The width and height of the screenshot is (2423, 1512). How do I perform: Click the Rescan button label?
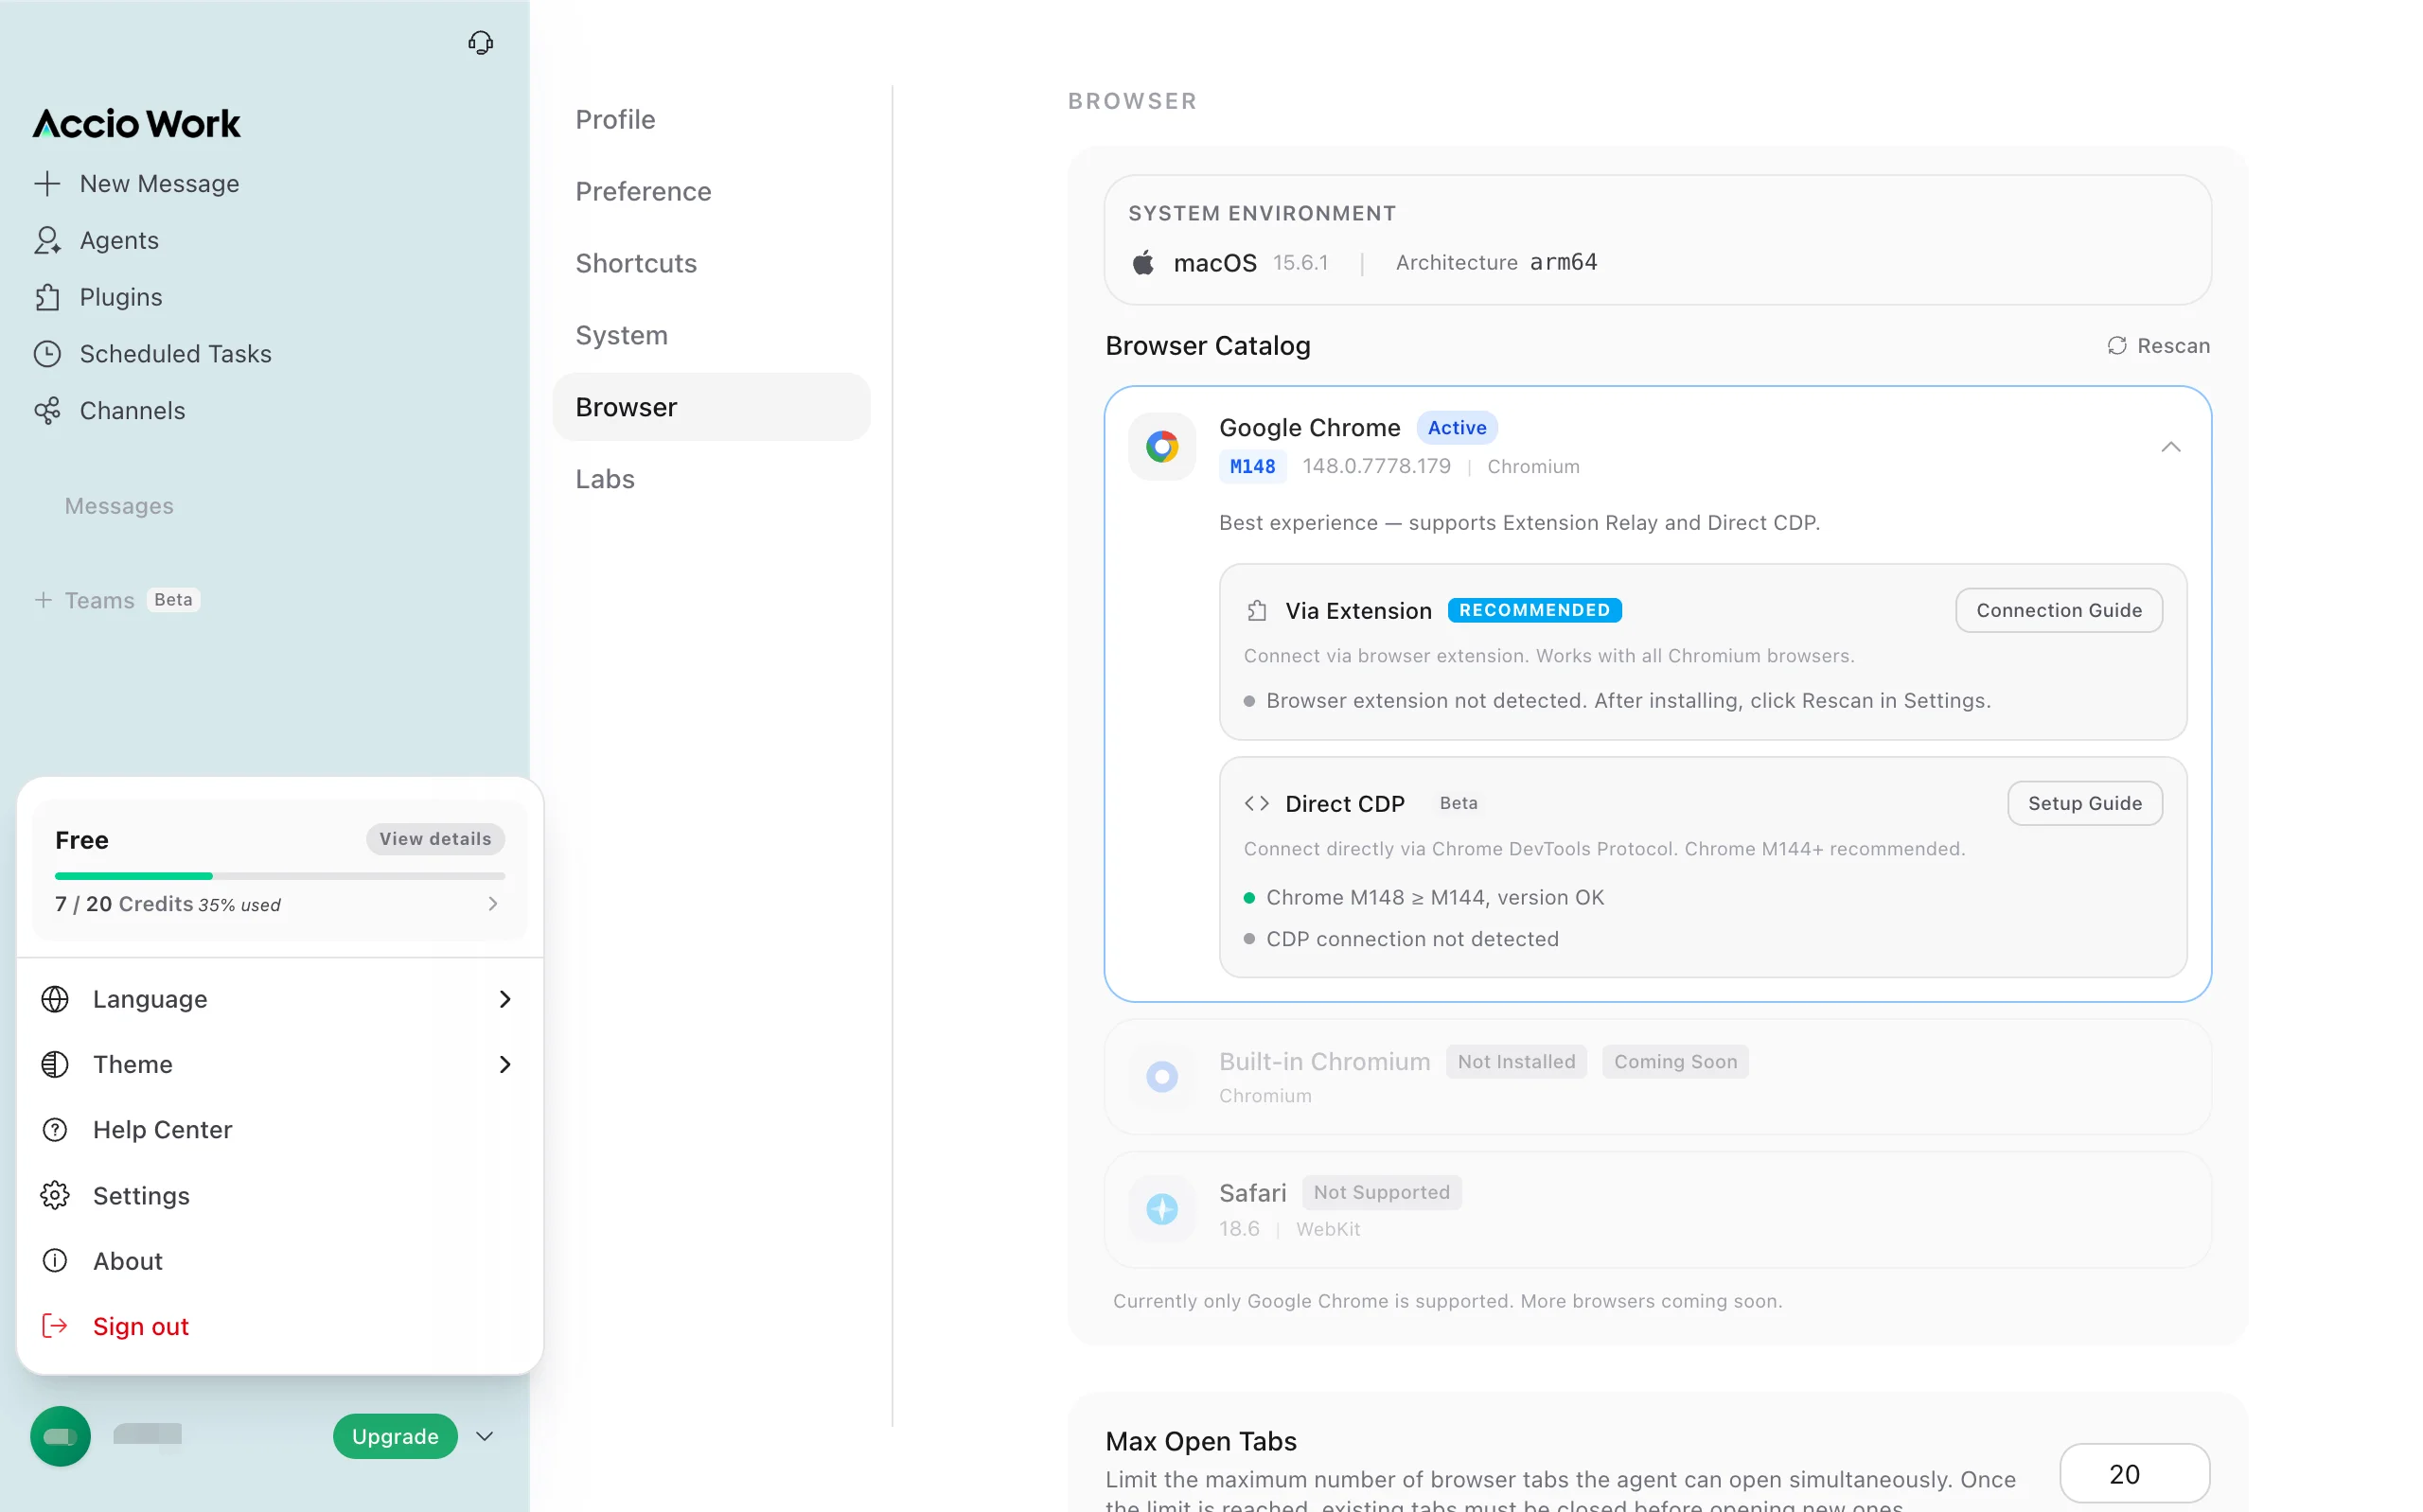tap(2173, 346)
